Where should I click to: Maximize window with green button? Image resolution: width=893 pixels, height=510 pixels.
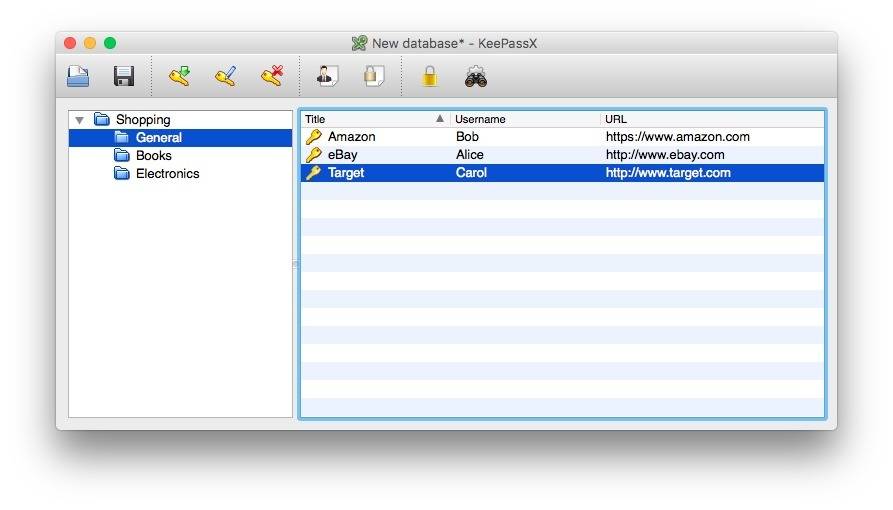pyautogui.click(x=110, y=43)
